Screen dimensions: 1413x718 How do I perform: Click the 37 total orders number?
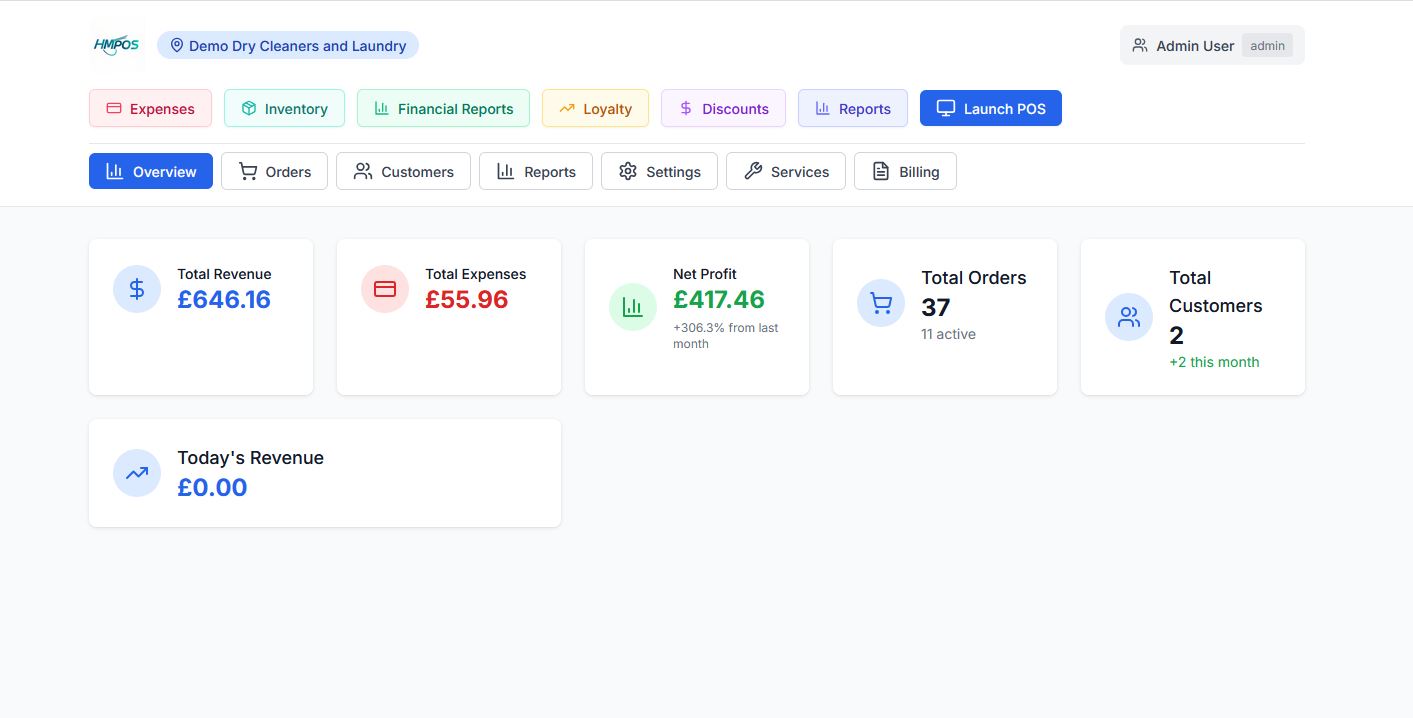pos(936,307)
